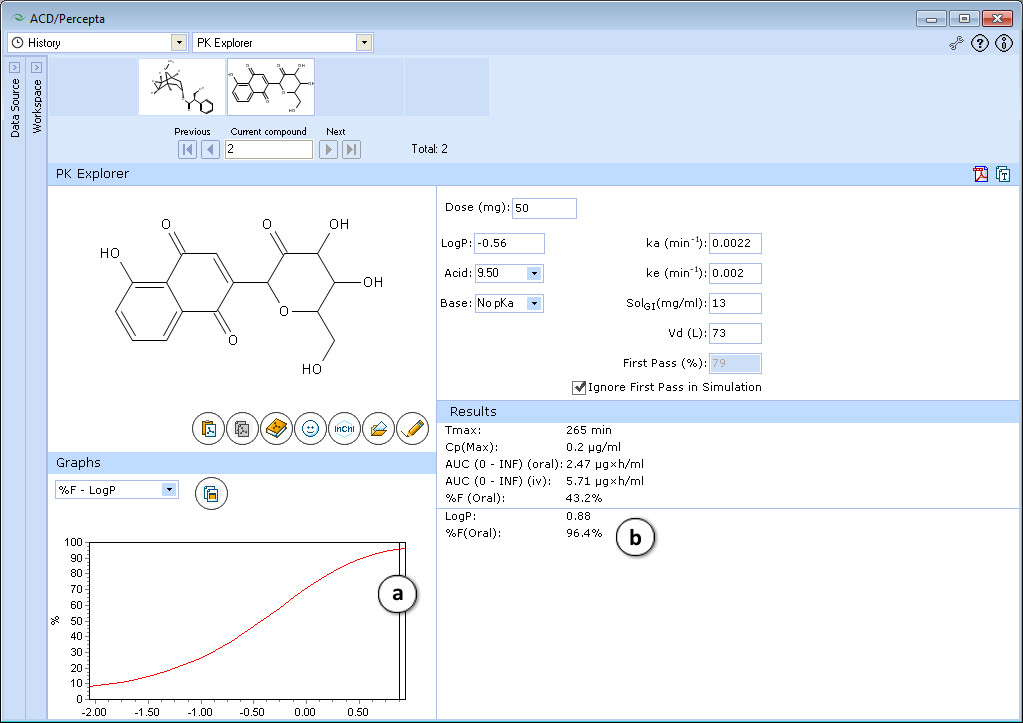Viewport: 1023px width, 723px height.
Task: Click the copy structure icon below the molecule
Action: point(243,429)
